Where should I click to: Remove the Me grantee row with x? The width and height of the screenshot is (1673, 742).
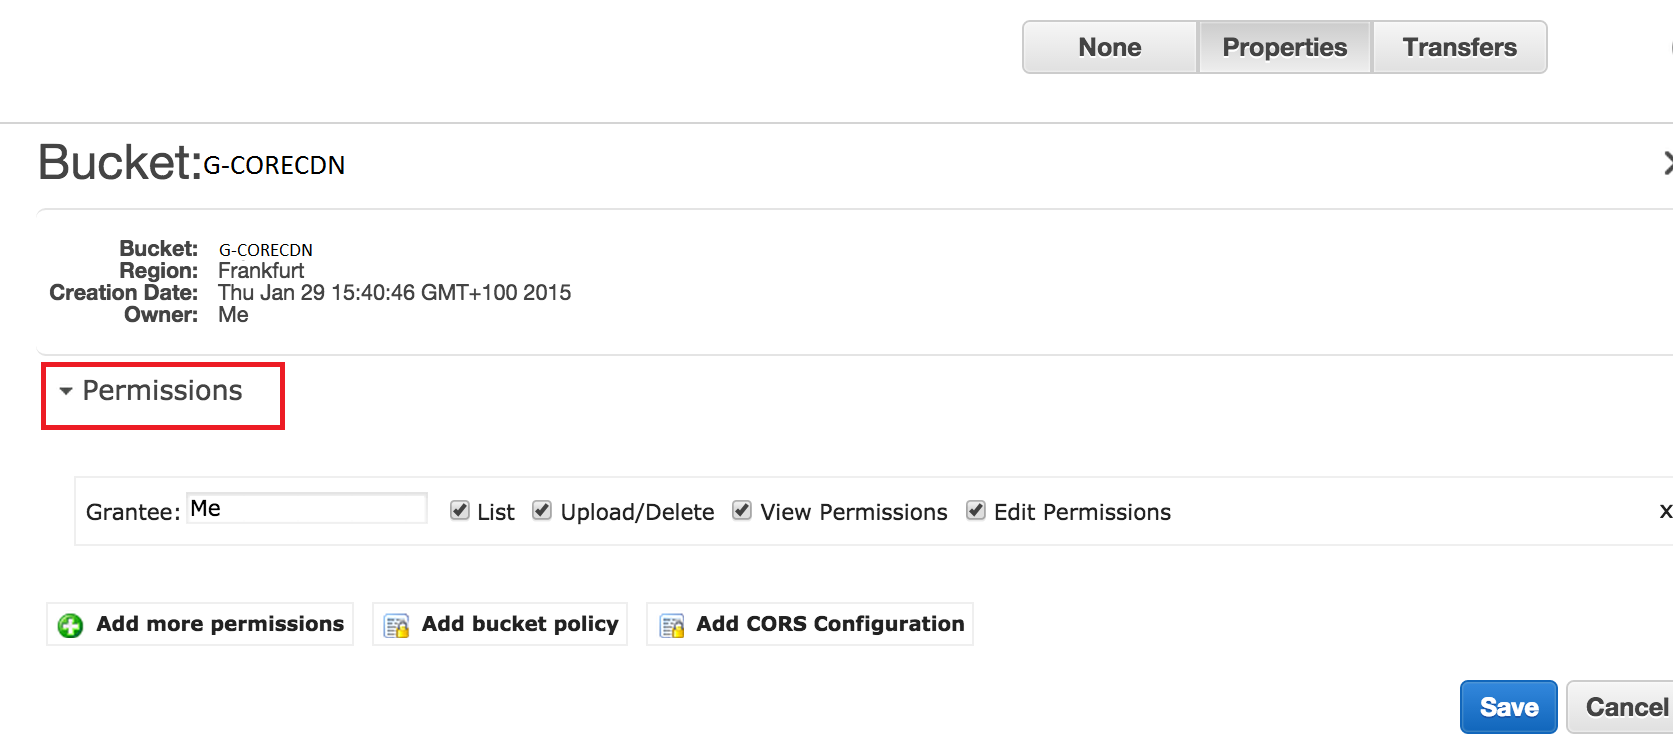[1665, 511]
